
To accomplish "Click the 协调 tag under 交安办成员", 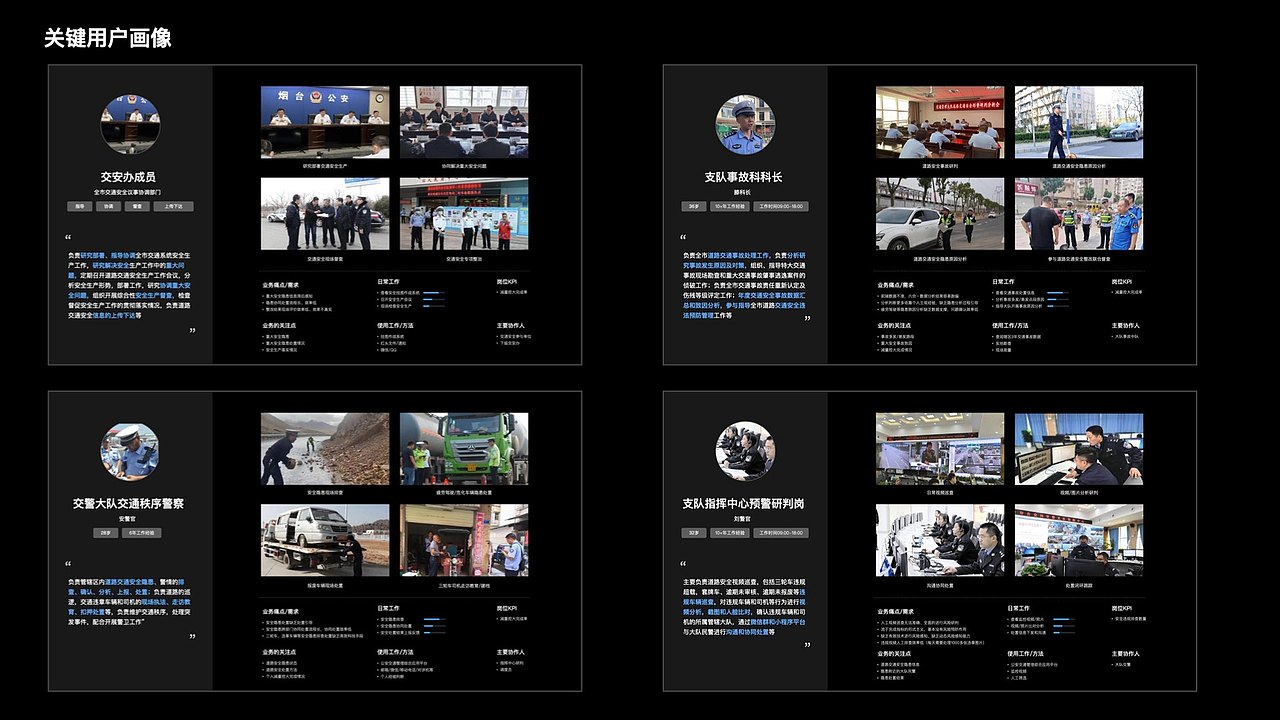I will click(108, 206).
